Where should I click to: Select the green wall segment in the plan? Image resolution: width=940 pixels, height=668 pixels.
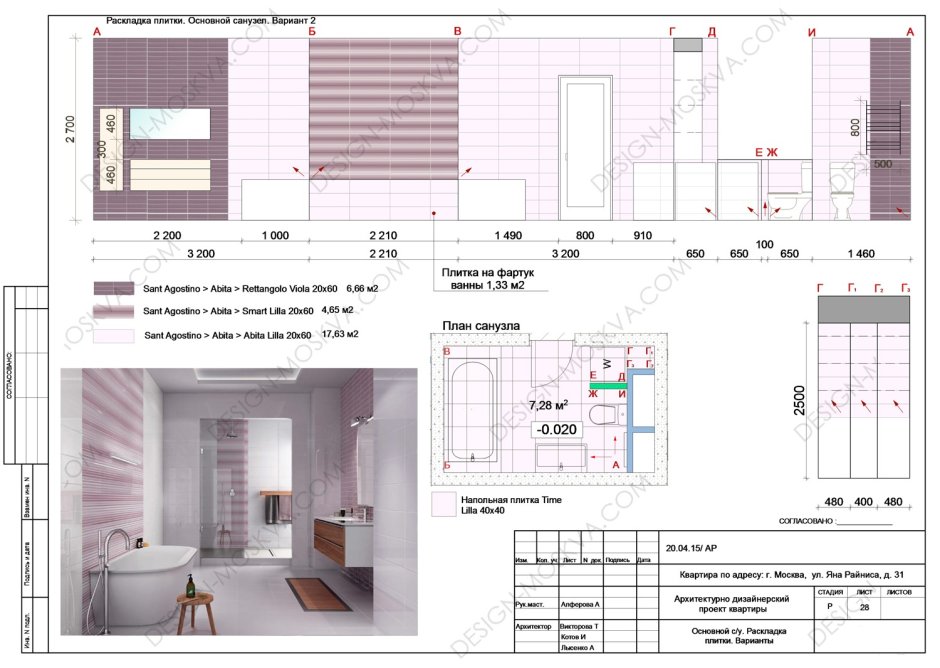point(607,384)
